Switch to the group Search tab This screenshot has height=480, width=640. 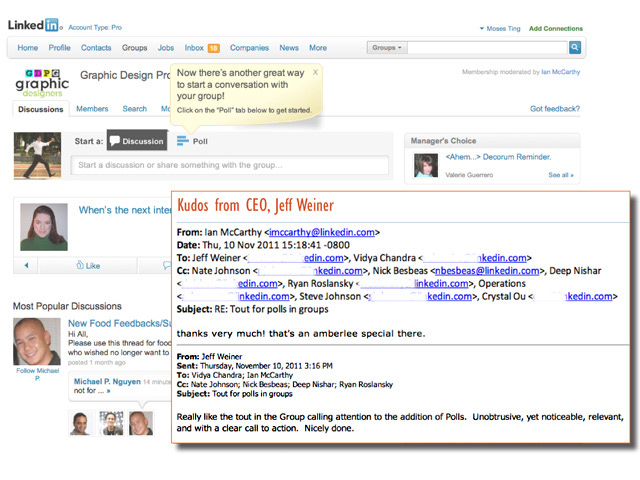click(135, 109)
